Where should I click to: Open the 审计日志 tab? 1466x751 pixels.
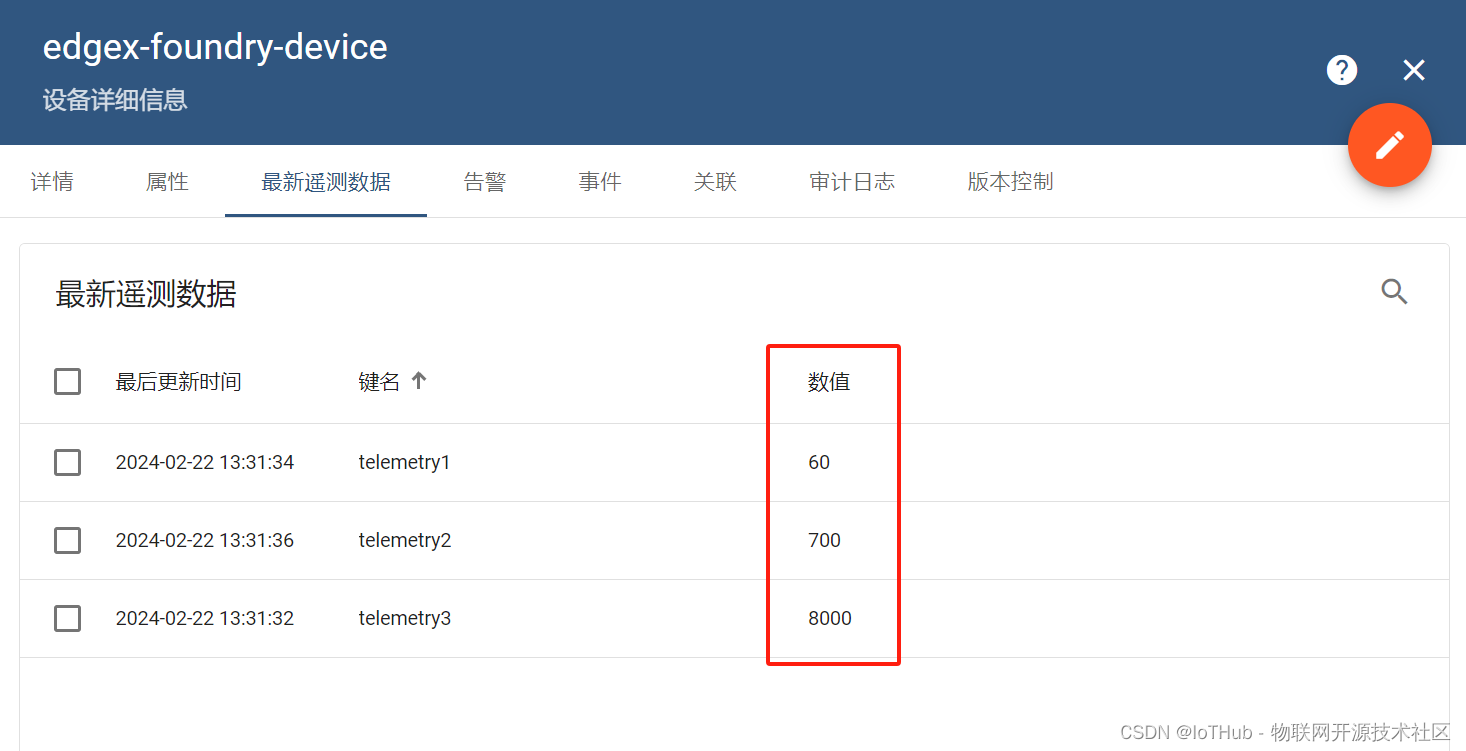pyautogui.click(x=852, y=181)
